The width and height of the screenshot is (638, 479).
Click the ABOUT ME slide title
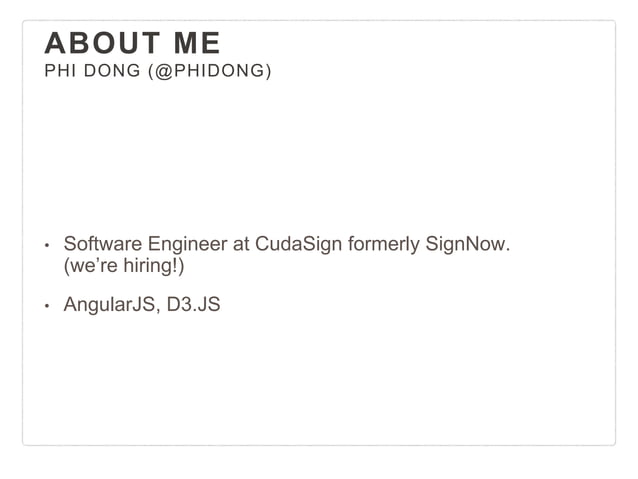[132, 43]
